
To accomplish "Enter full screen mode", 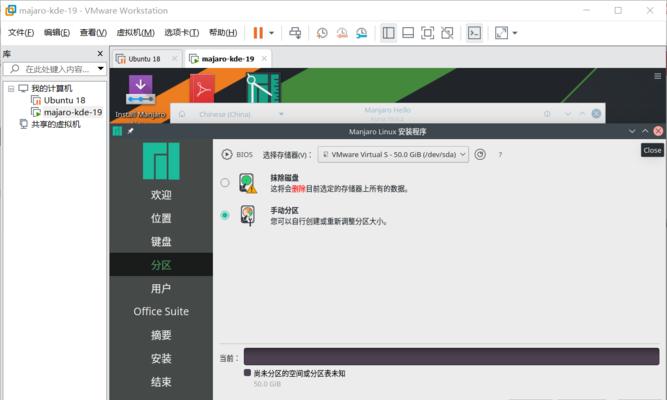I will [x=428, y=33].
